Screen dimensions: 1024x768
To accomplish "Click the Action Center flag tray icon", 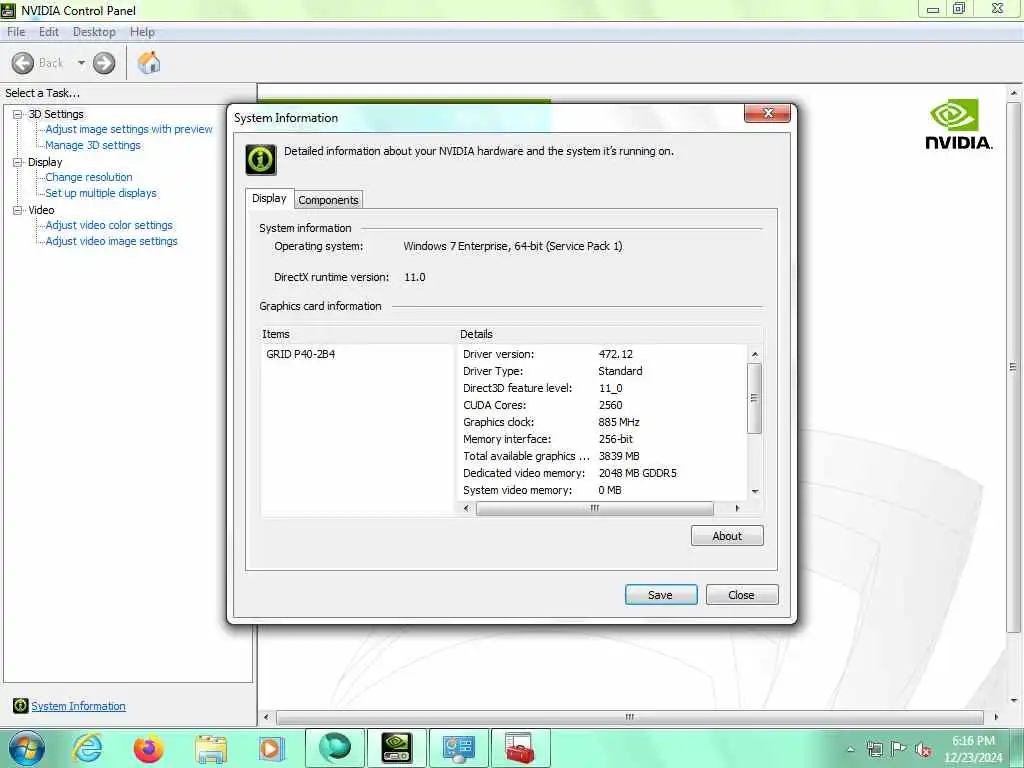I will [x=899, y=749].
